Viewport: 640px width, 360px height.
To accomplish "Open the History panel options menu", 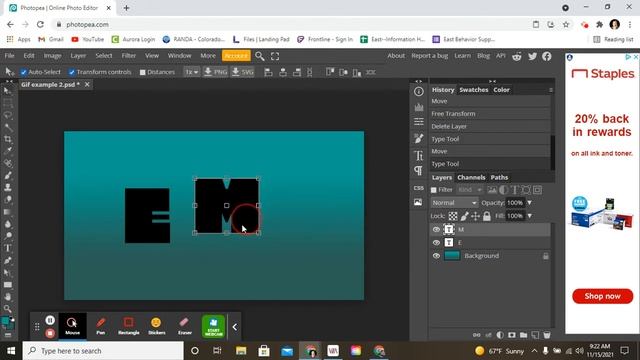I will coord(551,90).
